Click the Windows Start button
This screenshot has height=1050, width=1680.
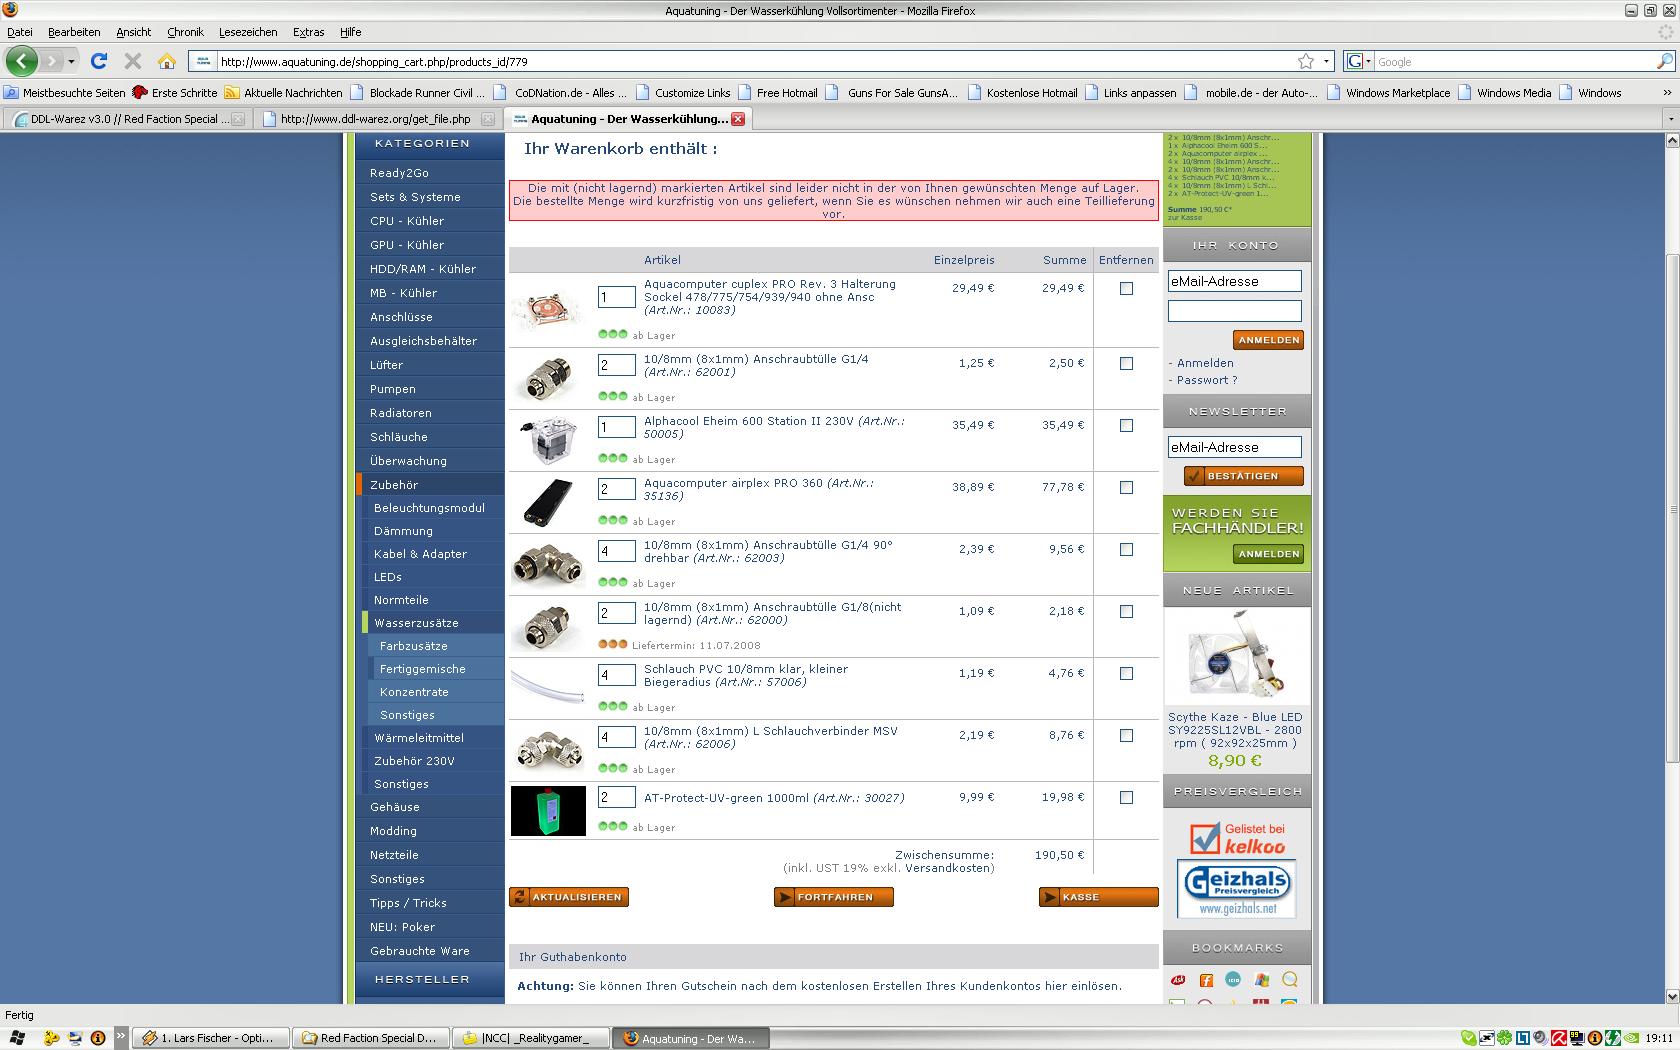point(17,1038)
